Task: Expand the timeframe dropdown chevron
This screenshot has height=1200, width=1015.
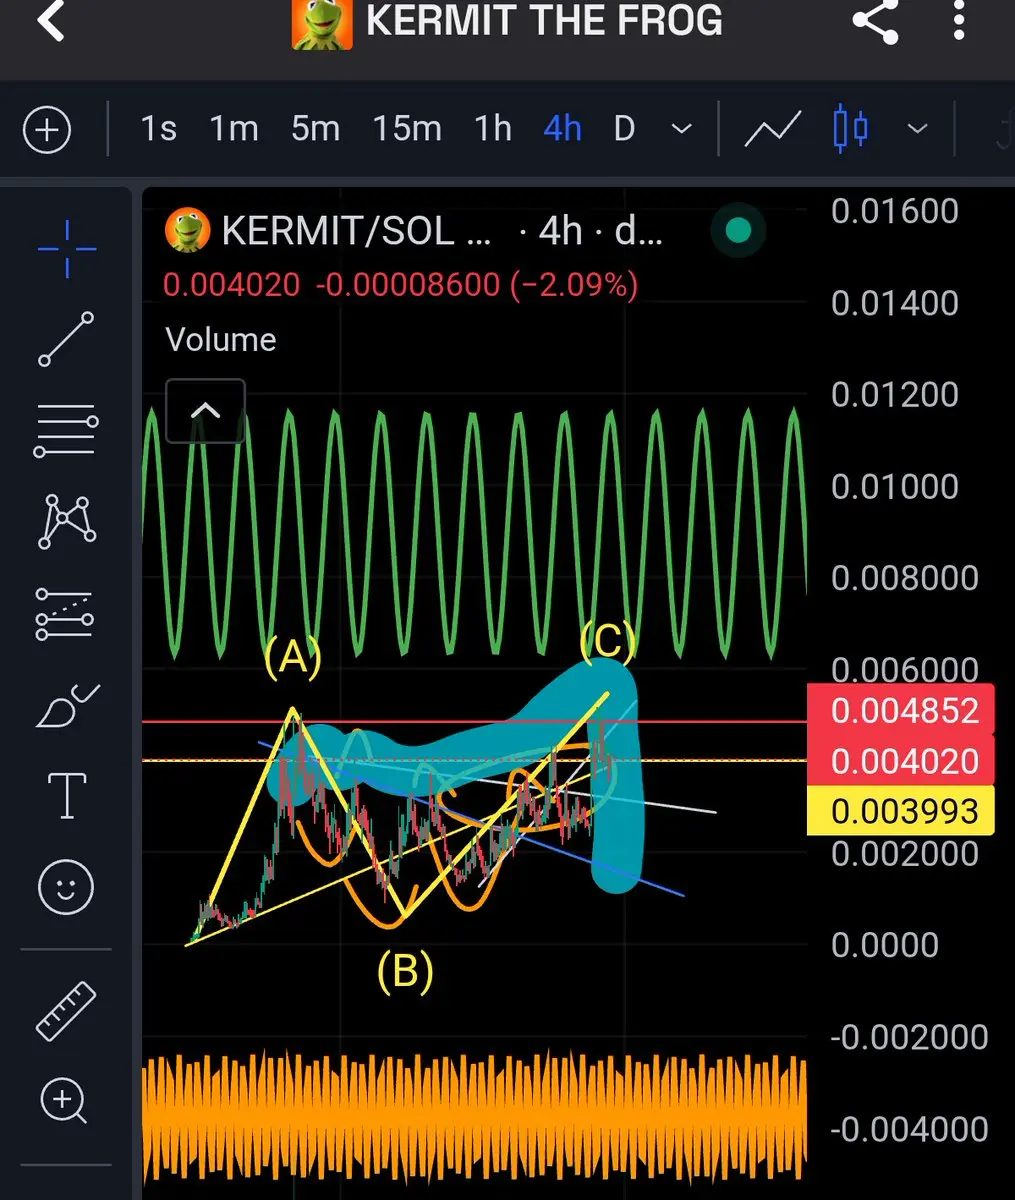Action: (681, 129)
